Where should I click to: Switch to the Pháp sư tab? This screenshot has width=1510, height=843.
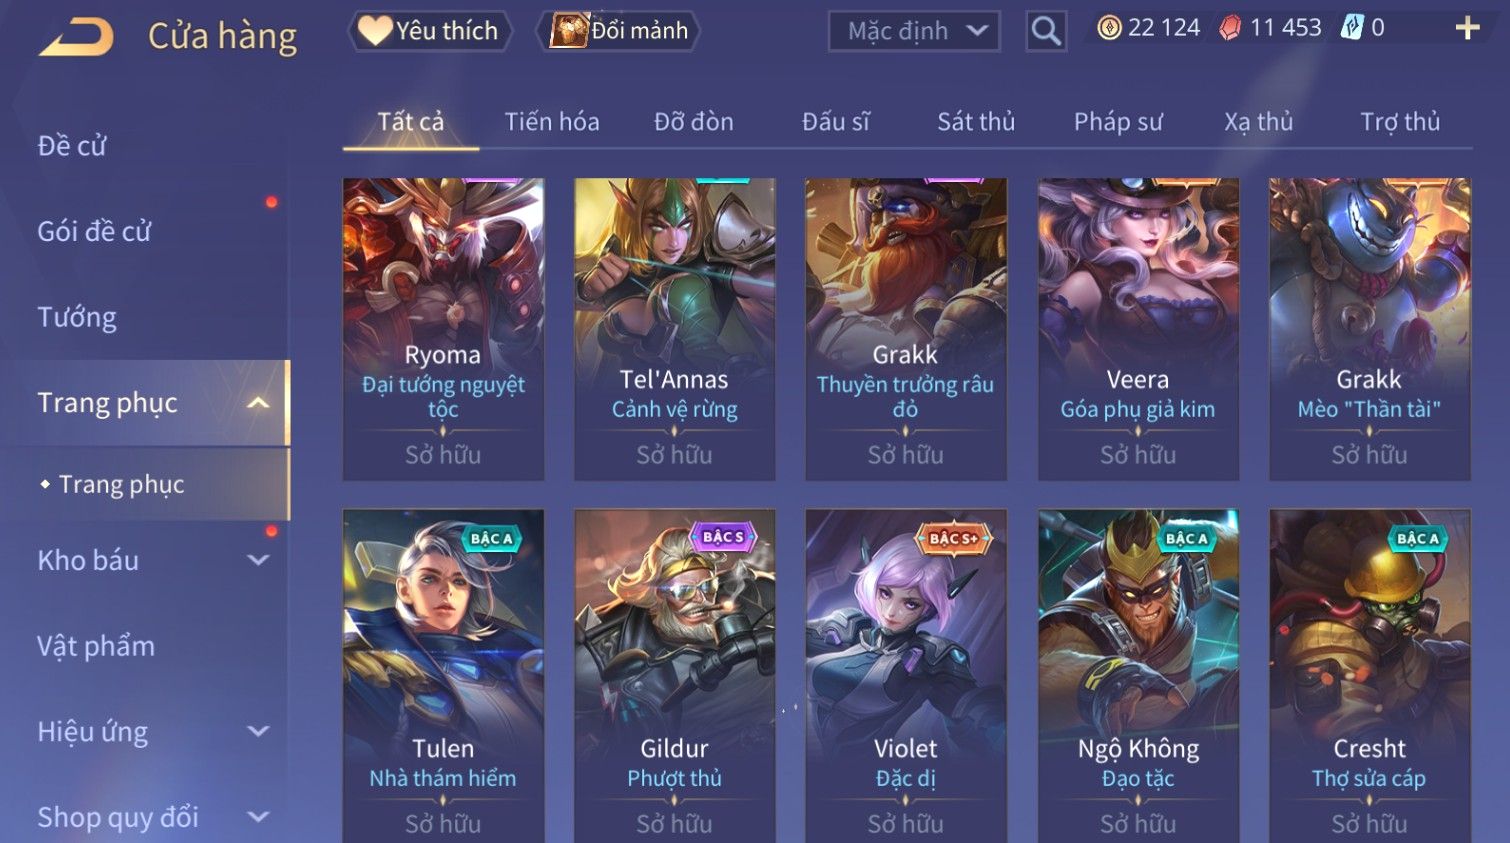point(1118,122)
